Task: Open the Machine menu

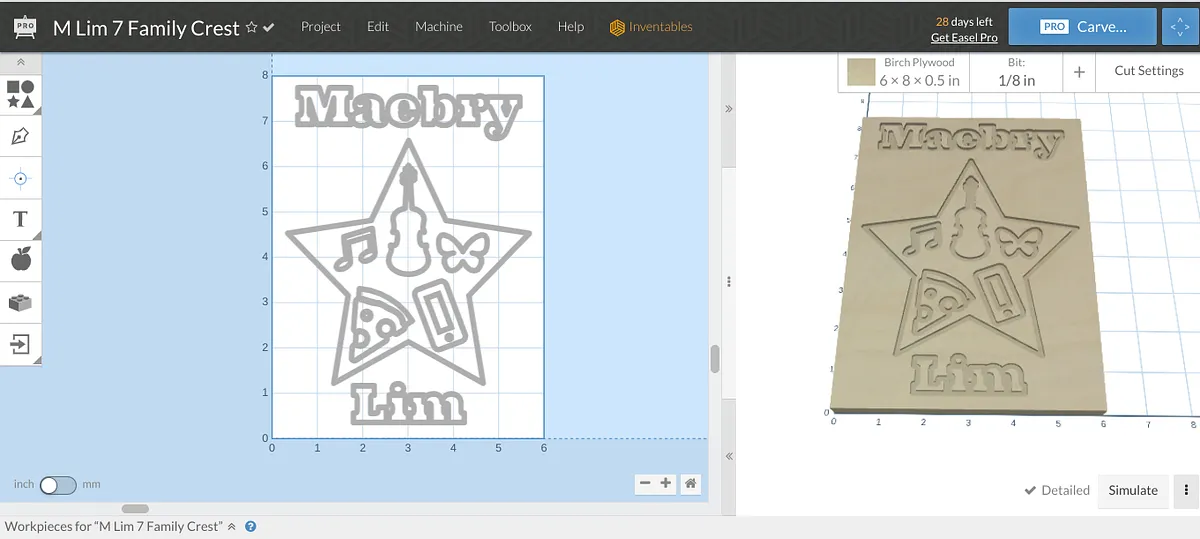Action: (439, 27)
